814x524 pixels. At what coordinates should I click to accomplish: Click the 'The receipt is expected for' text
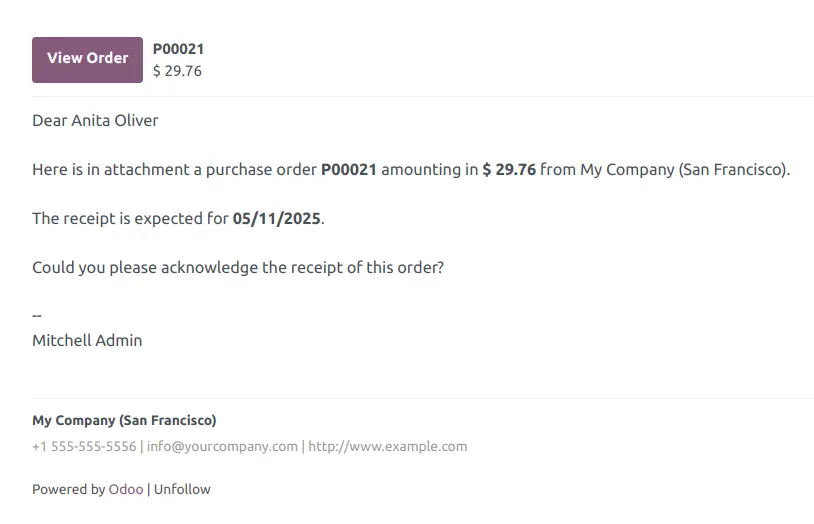tap(130, 219)
